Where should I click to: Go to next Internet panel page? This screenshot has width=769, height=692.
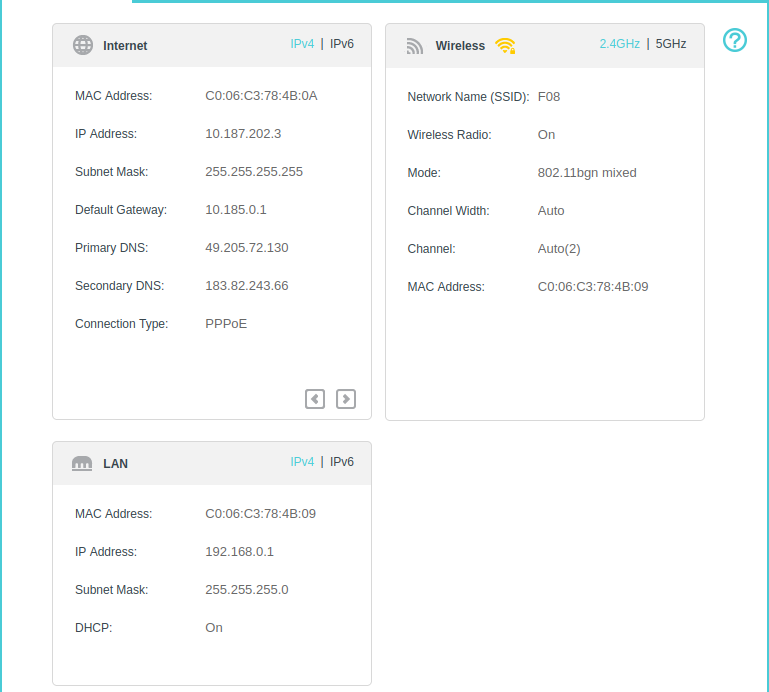(x=346, y=399)
